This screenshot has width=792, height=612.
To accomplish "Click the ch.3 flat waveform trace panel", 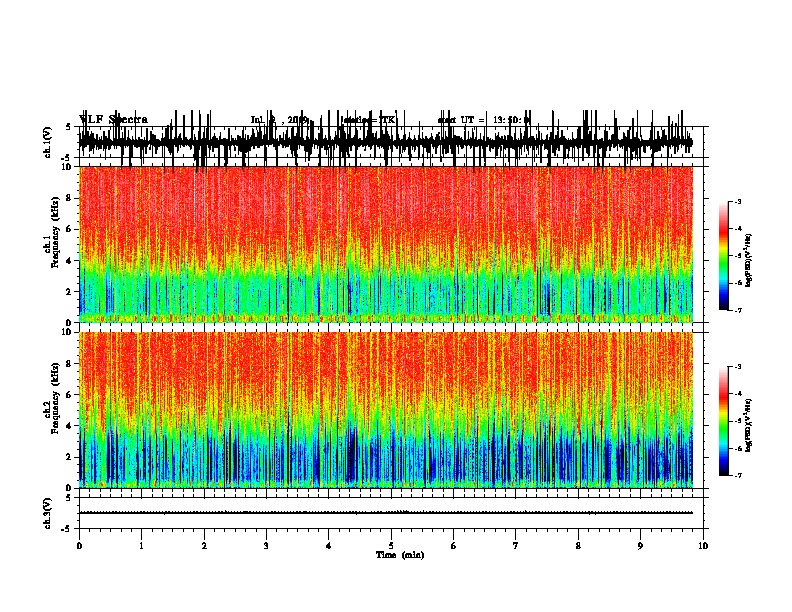I will click(x=393, y=513).
